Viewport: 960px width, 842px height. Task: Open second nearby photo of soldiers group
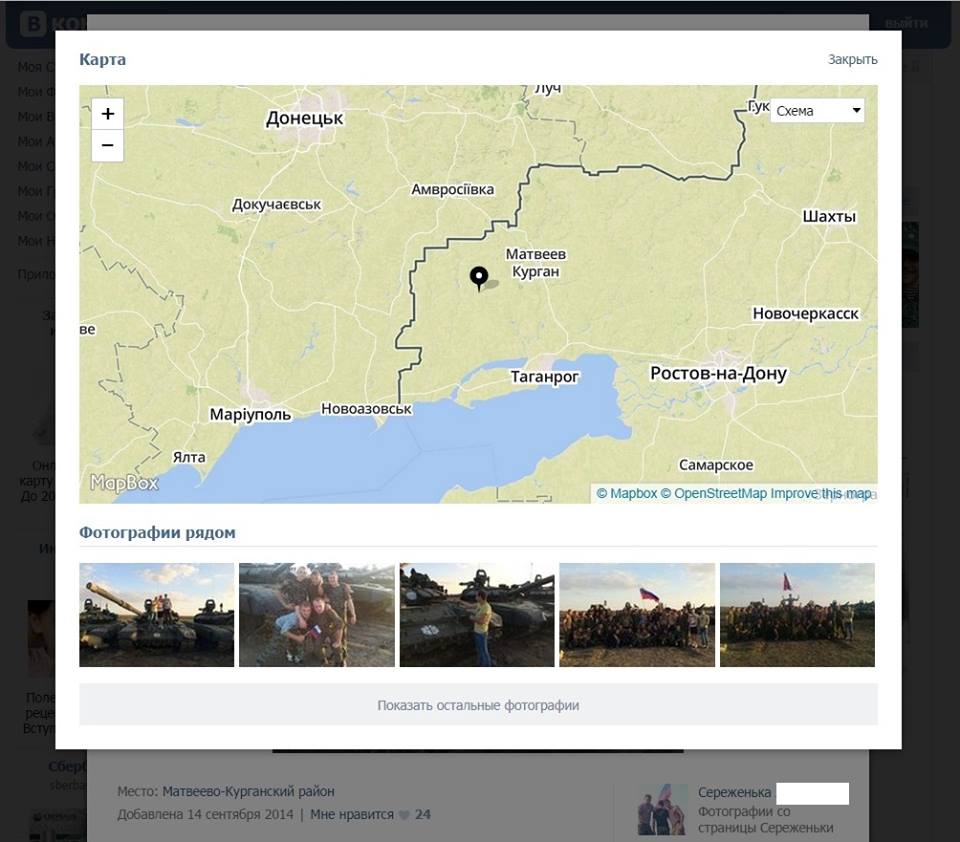coord(316,614)
